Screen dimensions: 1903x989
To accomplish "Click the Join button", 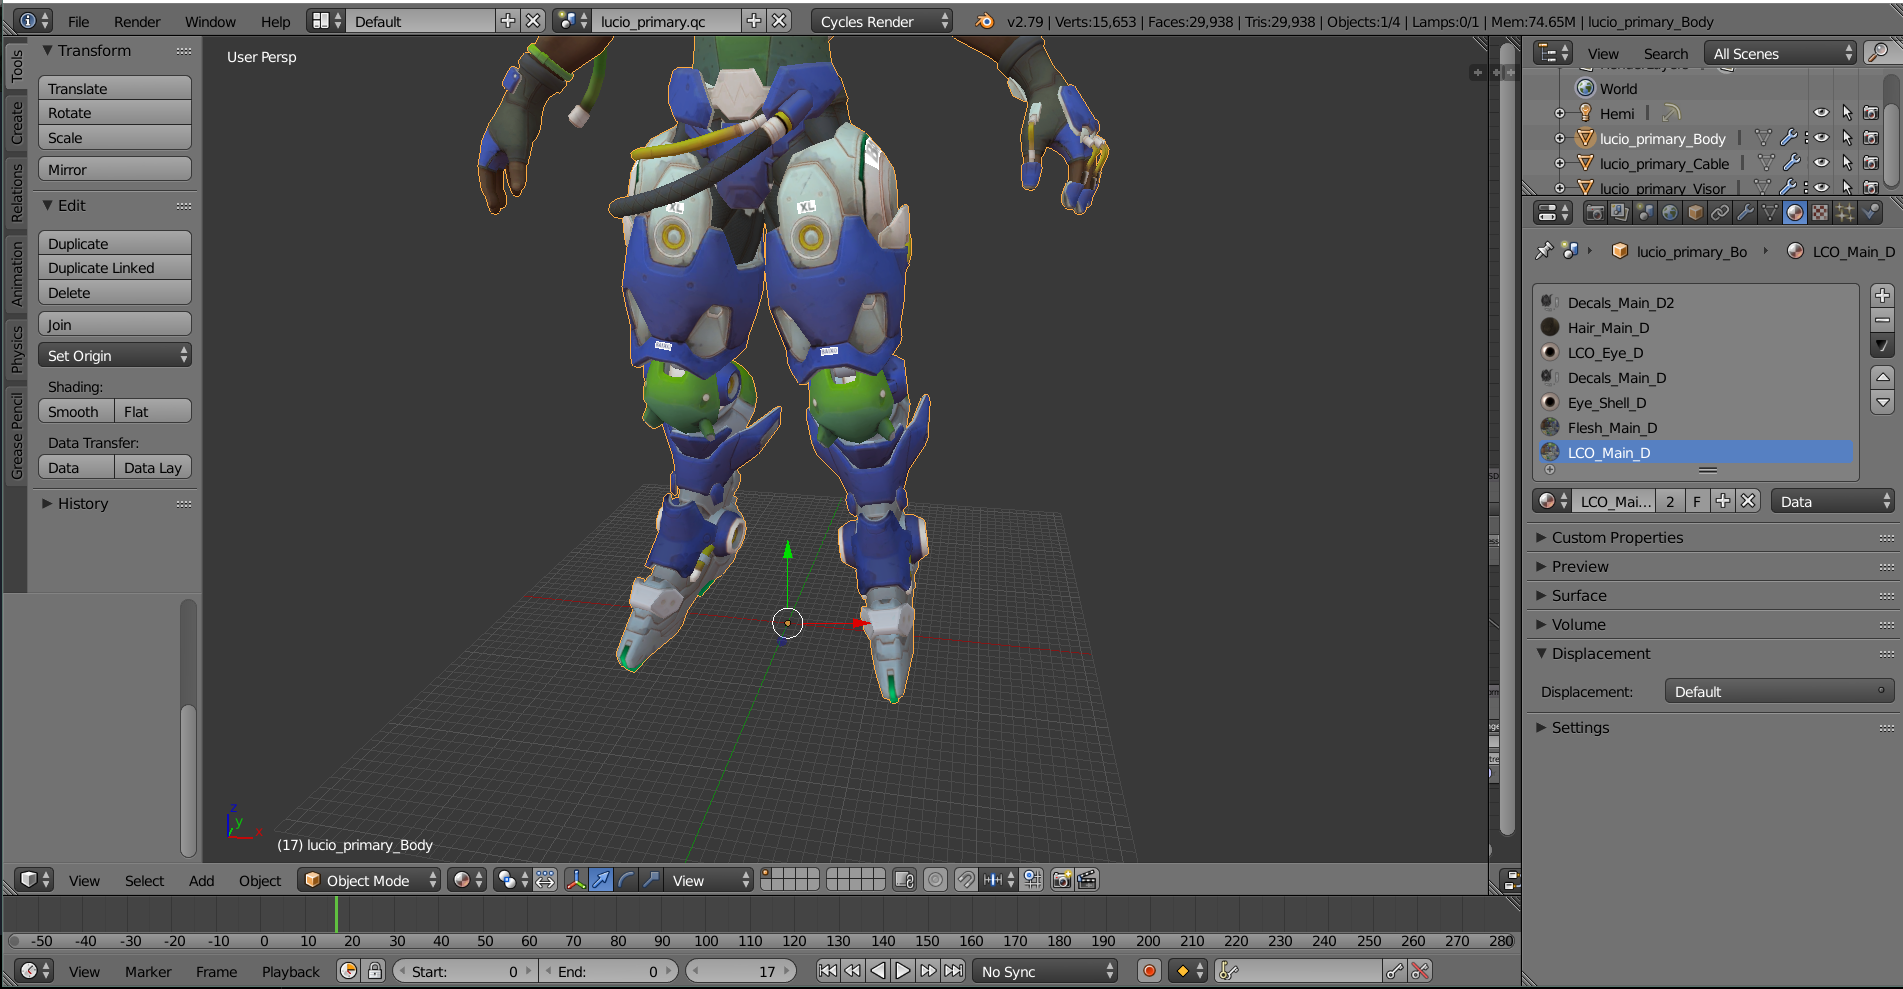I will click(115, 324).
